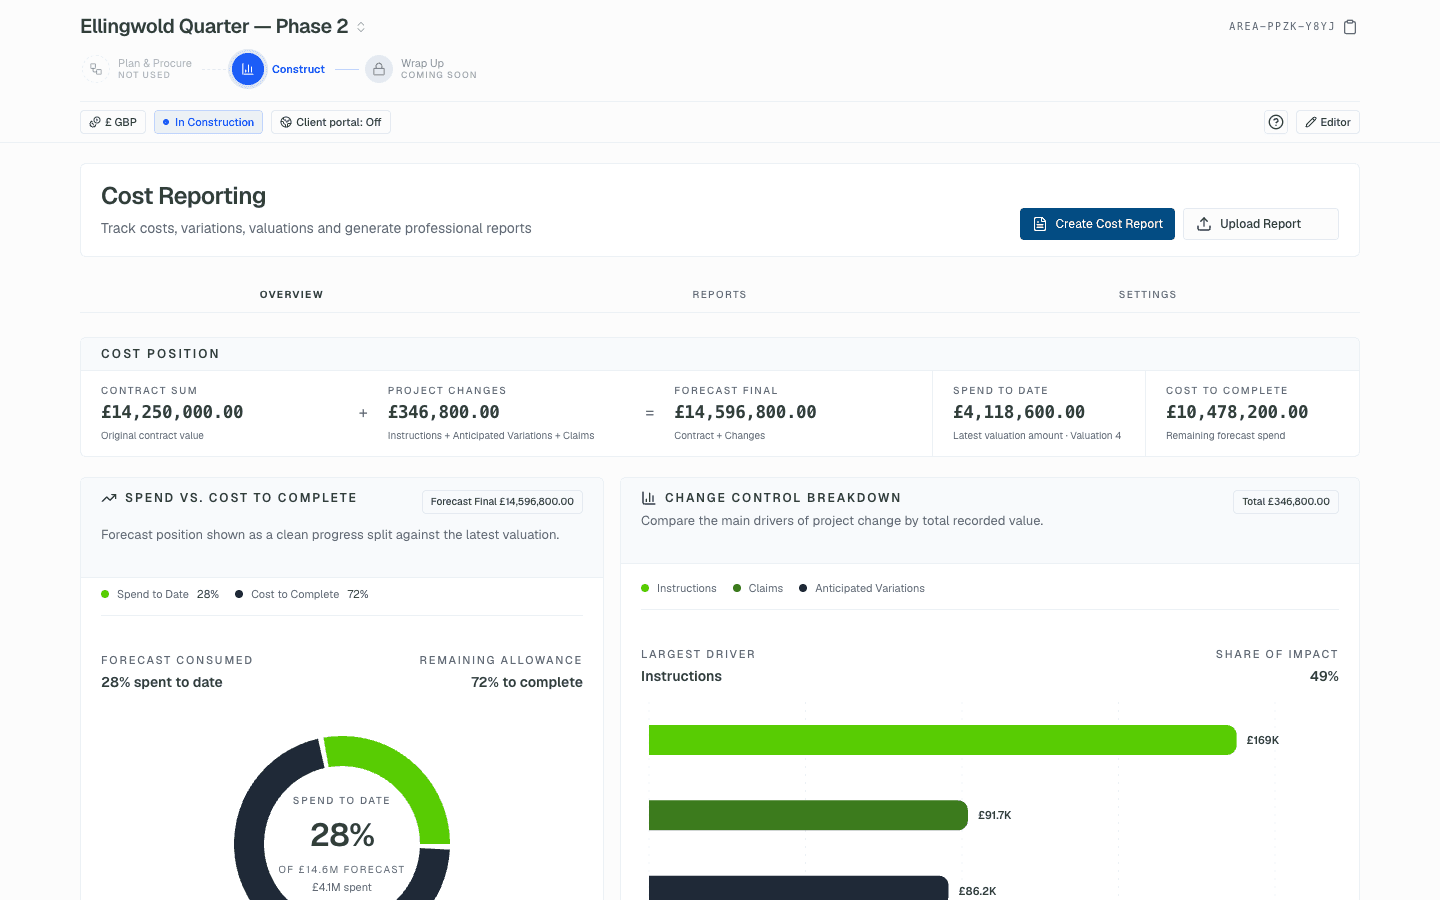The width and height of the screenshot is (1440, 900).
Task: Toggle the Claims legend item
Action: pos(758,588)
